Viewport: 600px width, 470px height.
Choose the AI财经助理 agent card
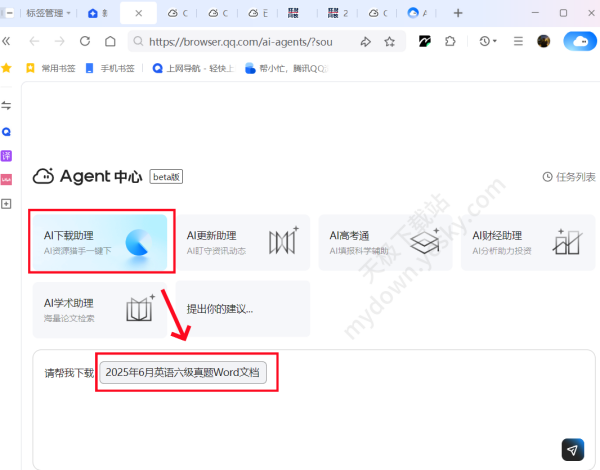pyautogui.click(x=527, y=241)
